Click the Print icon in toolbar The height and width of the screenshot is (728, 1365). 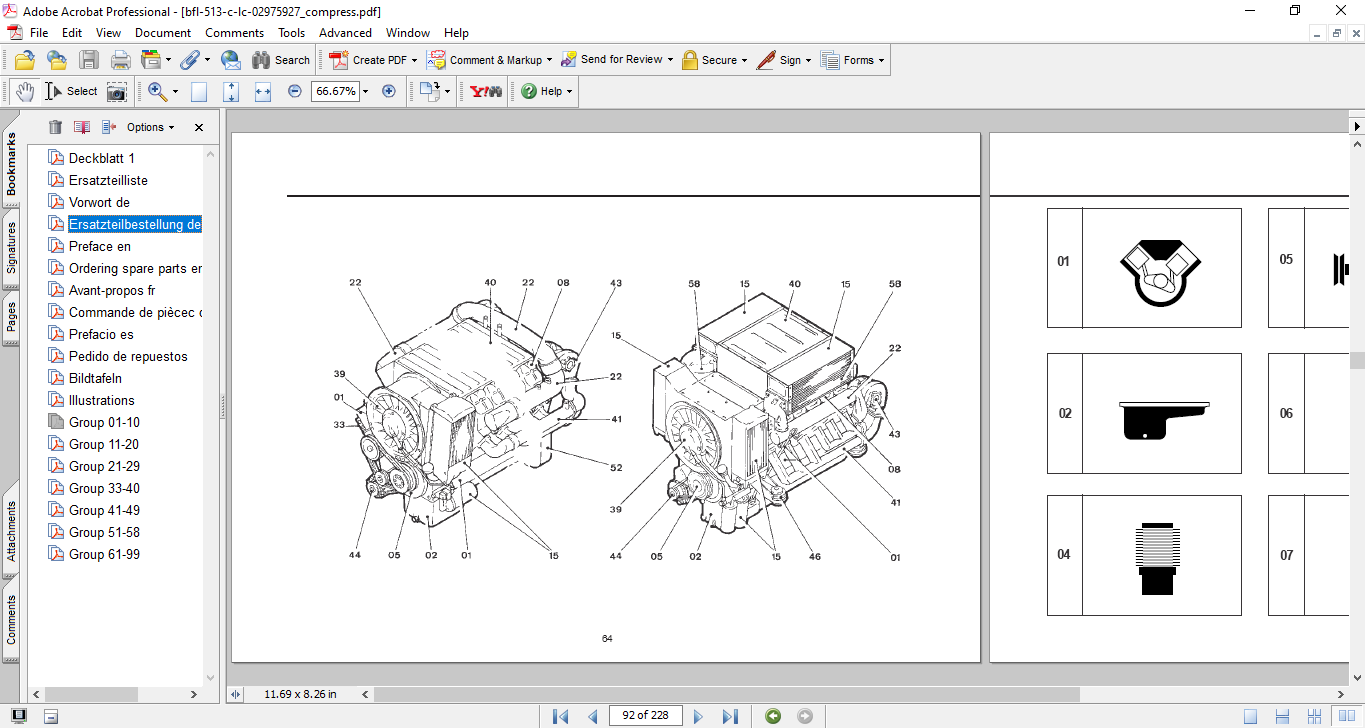(120, 60)
